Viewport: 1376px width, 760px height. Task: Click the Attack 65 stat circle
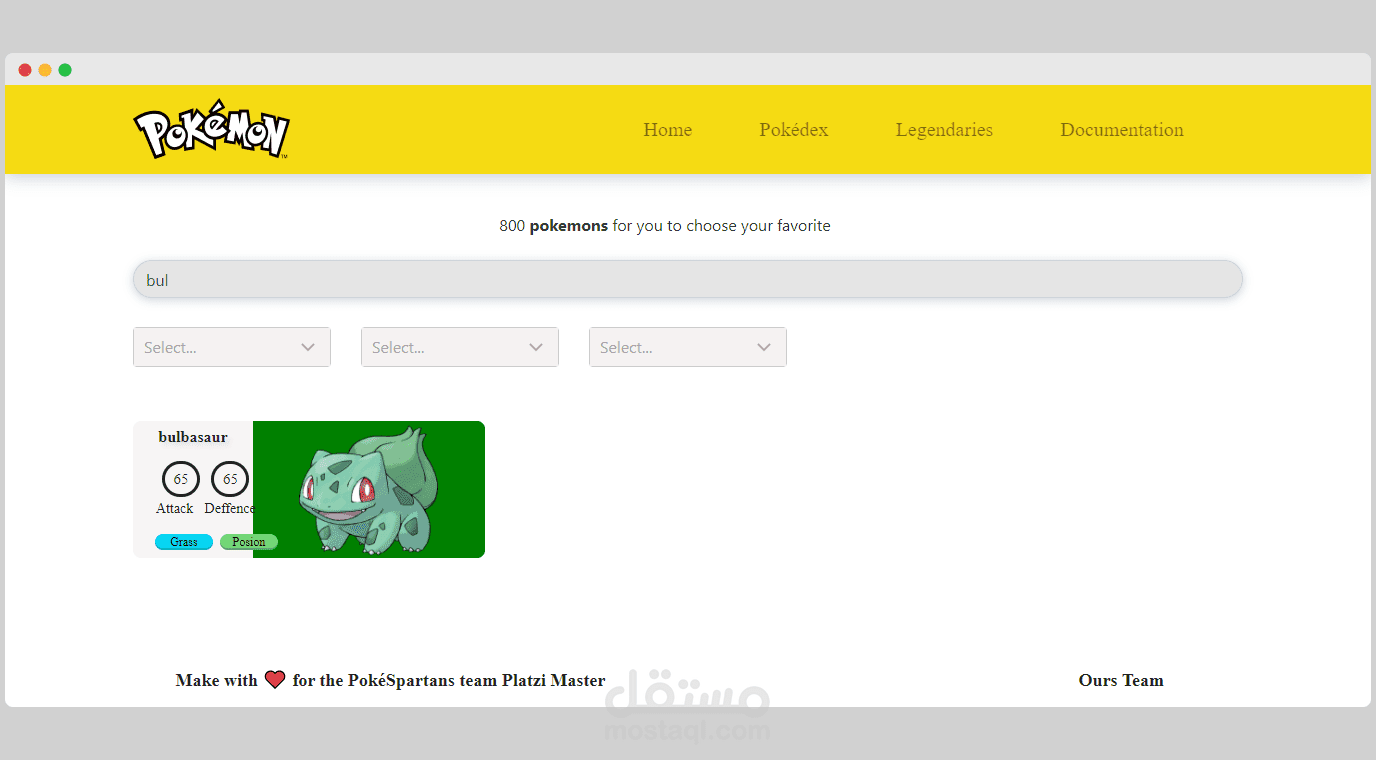tap(181, 479)
